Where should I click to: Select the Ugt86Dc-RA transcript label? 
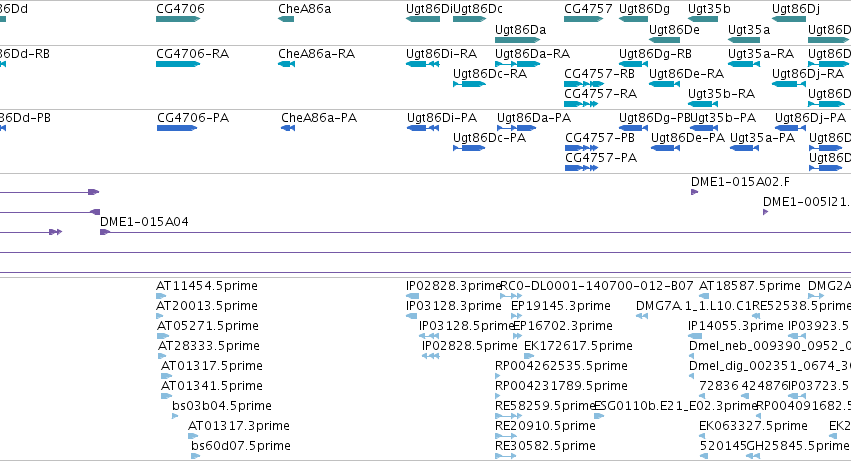tap(490, 73)
